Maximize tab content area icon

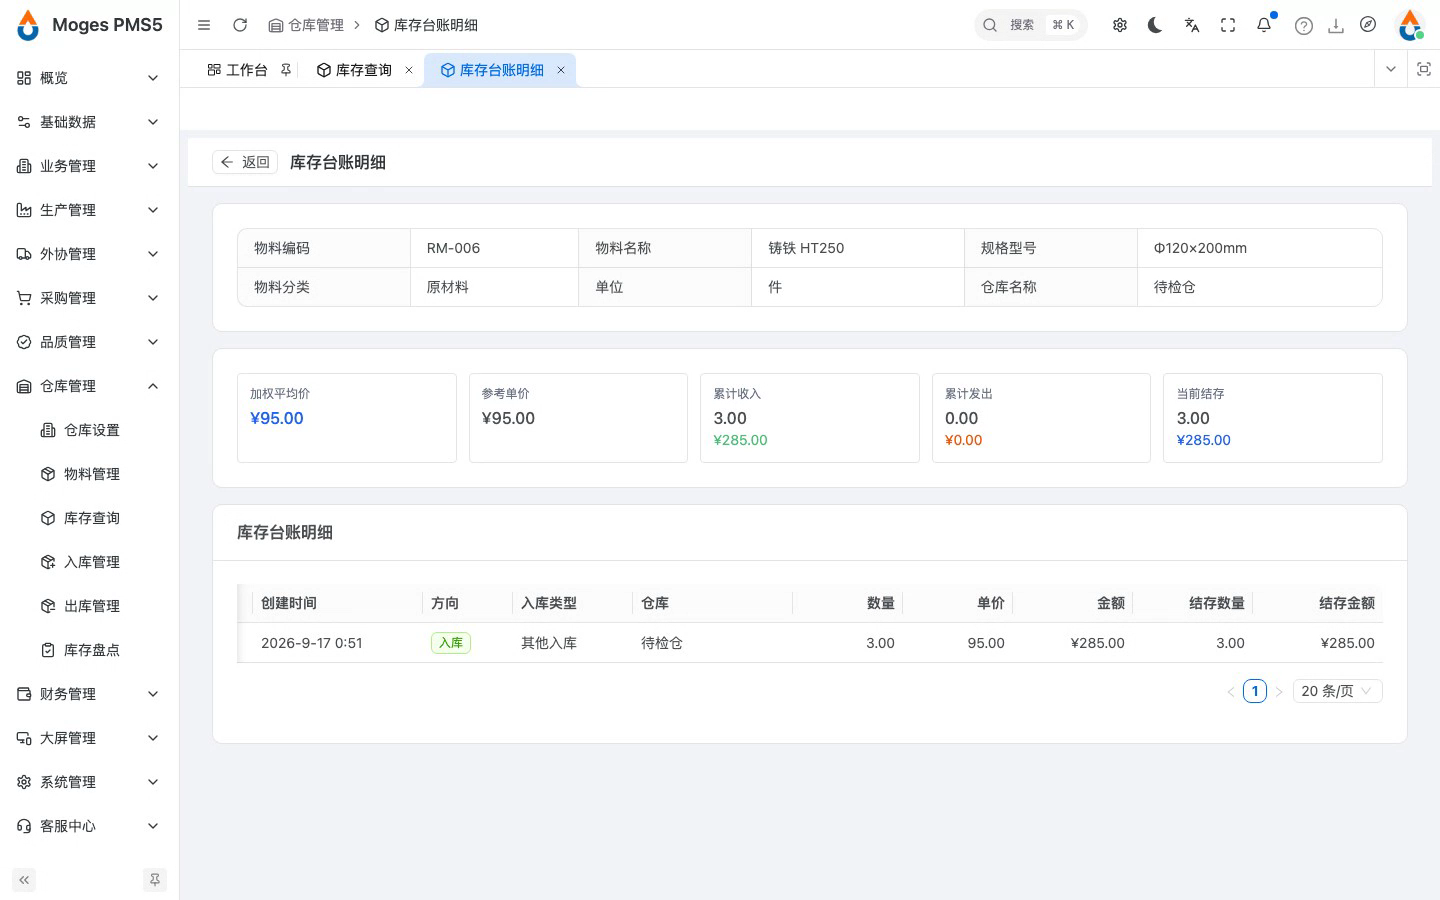click(x=1424, y=69)
